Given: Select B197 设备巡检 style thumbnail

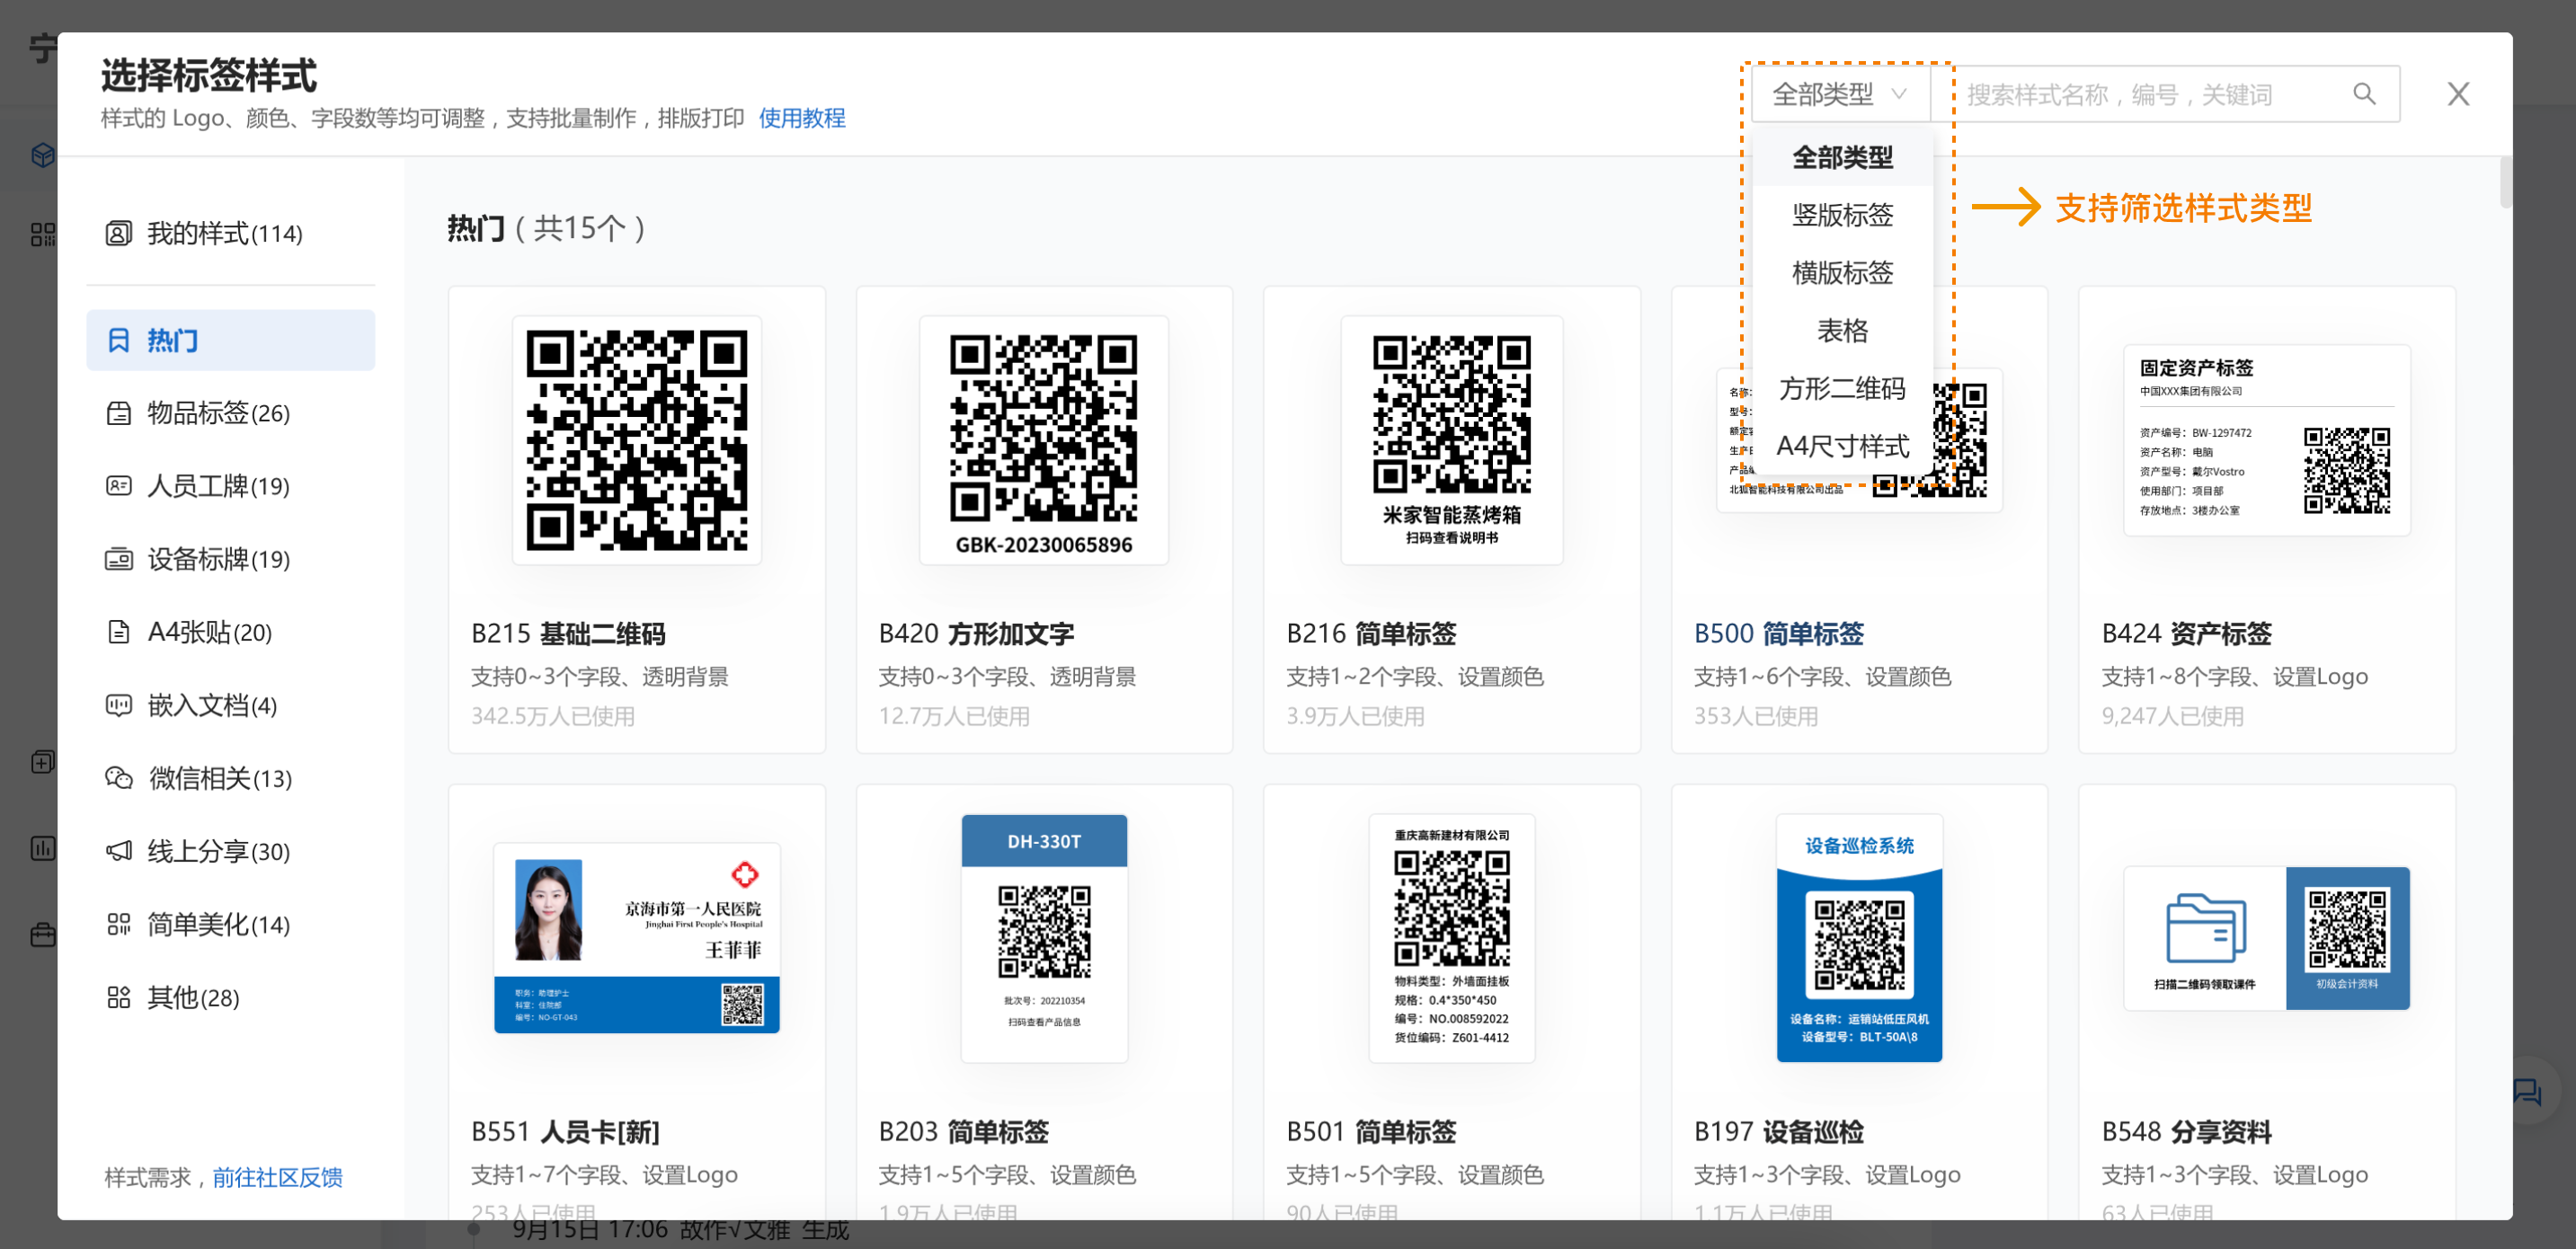Looking at the screenshot, I should click(1859, 938).
